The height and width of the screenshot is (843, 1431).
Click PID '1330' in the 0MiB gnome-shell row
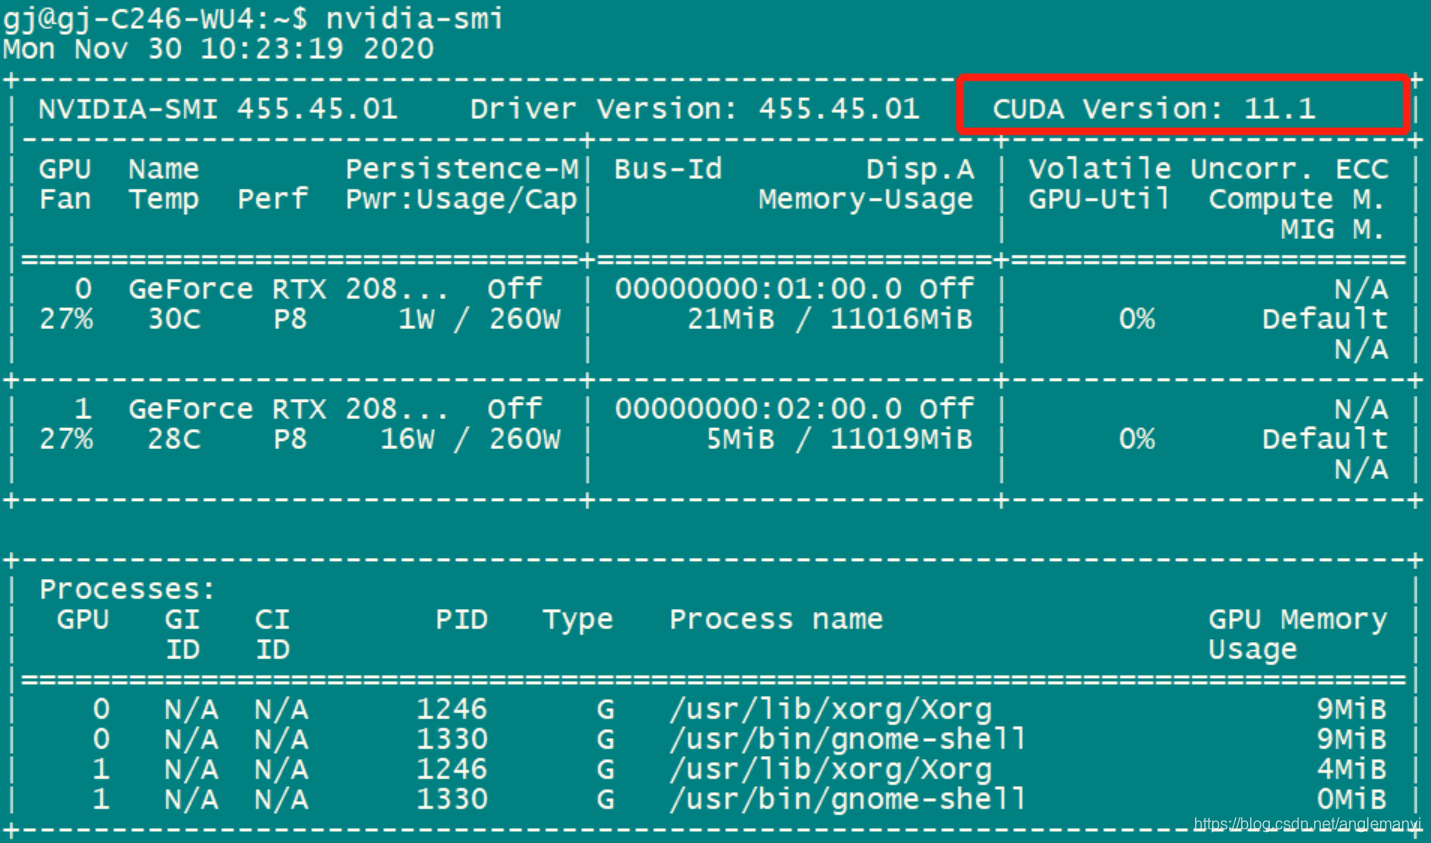[x=452, y=798]
